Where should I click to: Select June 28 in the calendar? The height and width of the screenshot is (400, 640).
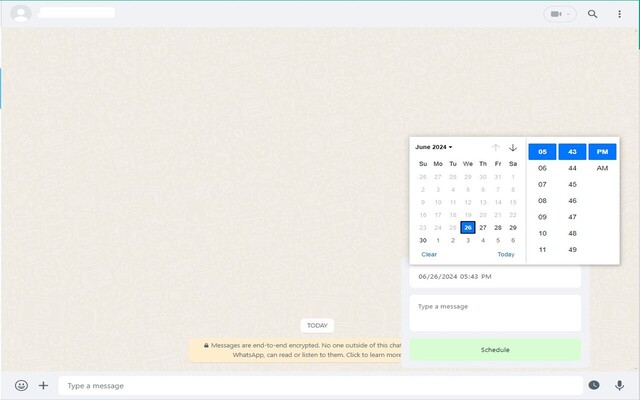click(x=498, y=227)
